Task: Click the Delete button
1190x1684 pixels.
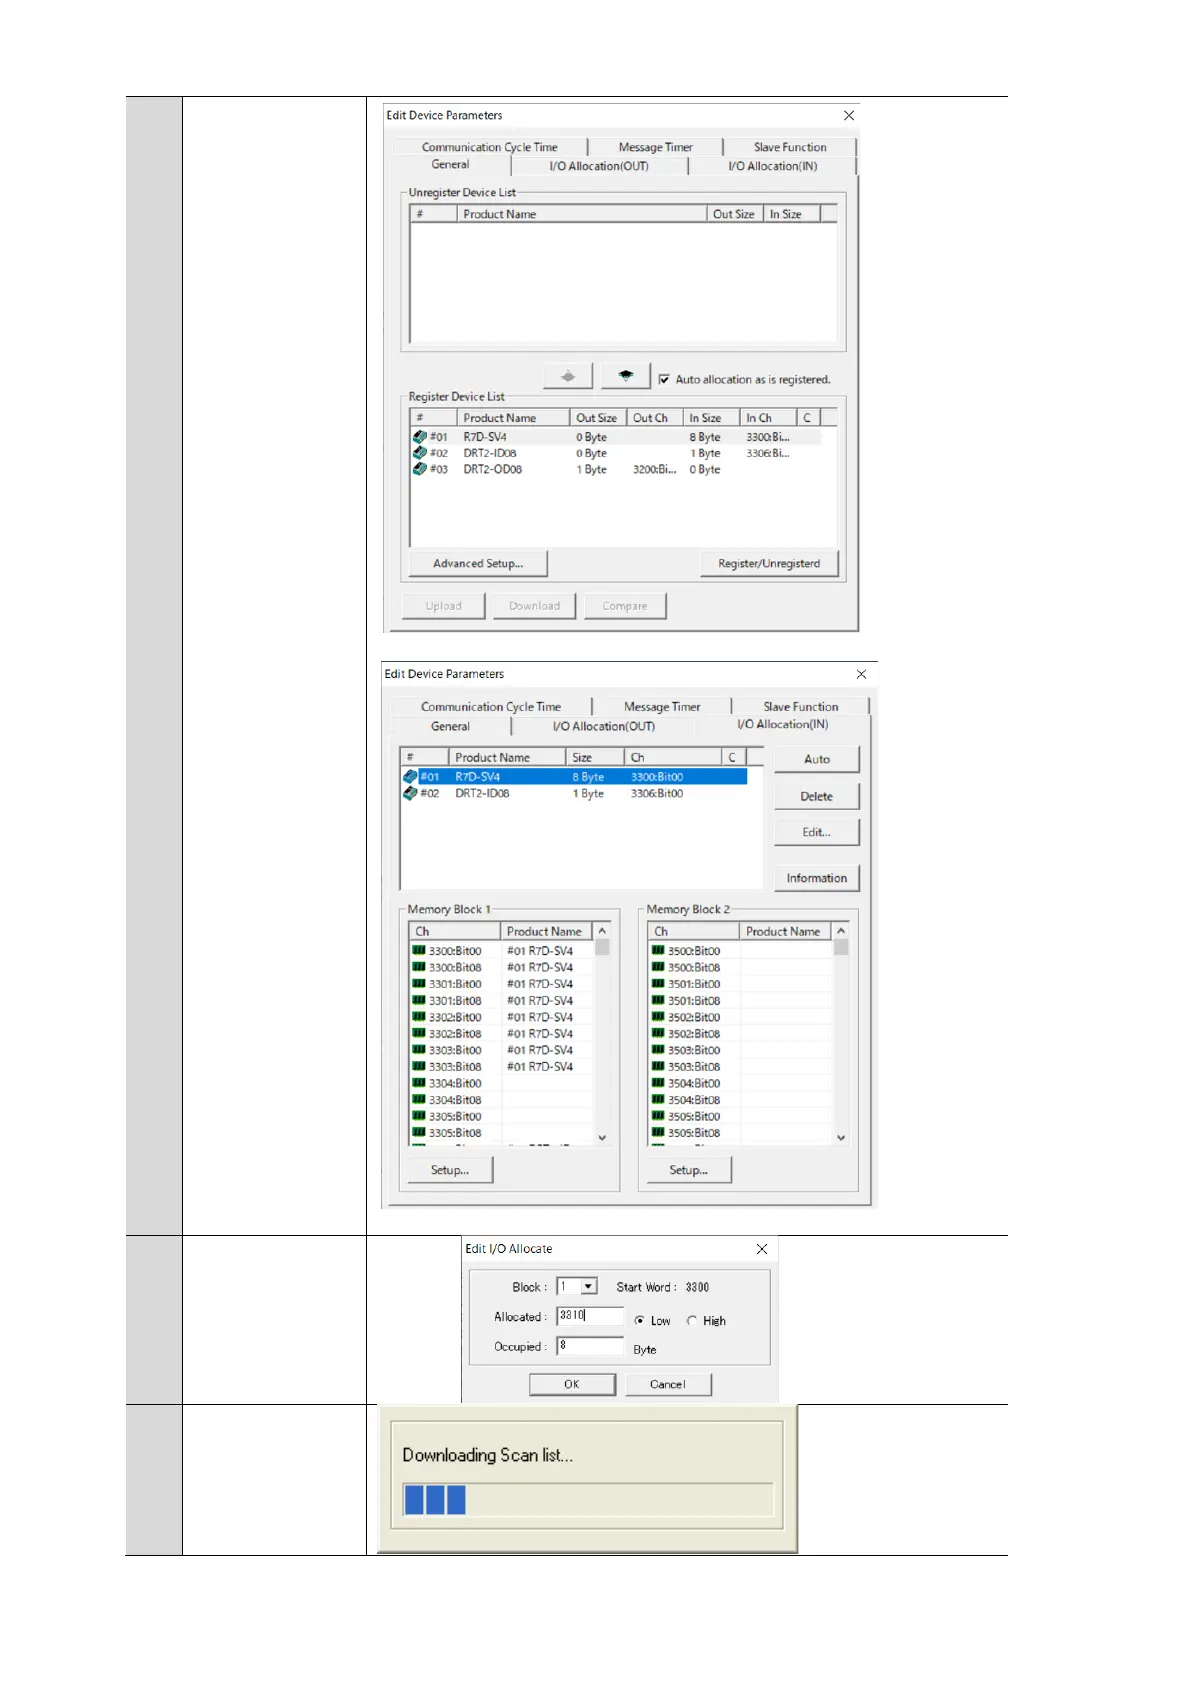Action: click(x=817, y=797)
